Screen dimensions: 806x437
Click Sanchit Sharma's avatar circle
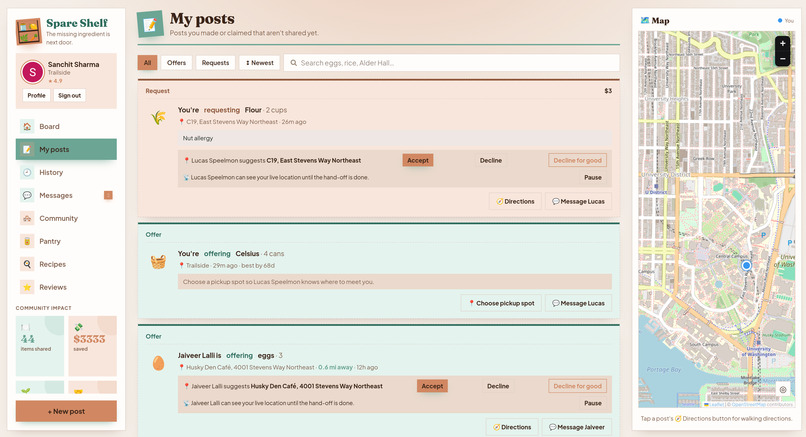[32, 72]
